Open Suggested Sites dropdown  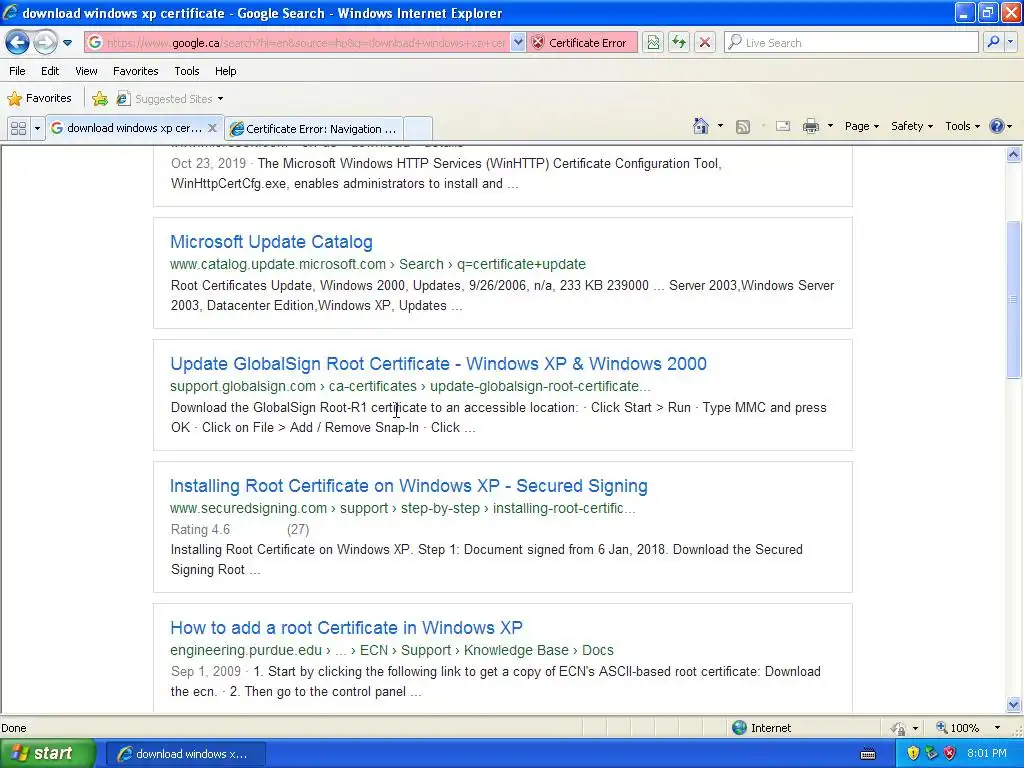170,99
